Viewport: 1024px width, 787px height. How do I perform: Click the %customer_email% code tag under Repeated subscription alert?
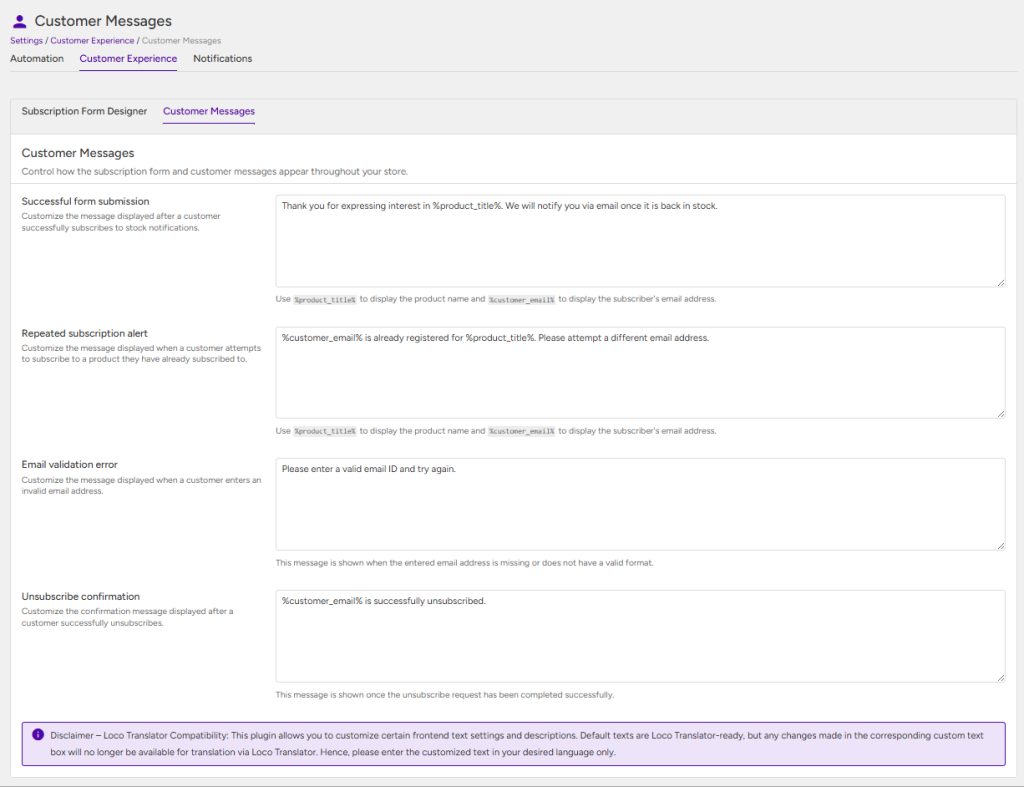[521, 432]
